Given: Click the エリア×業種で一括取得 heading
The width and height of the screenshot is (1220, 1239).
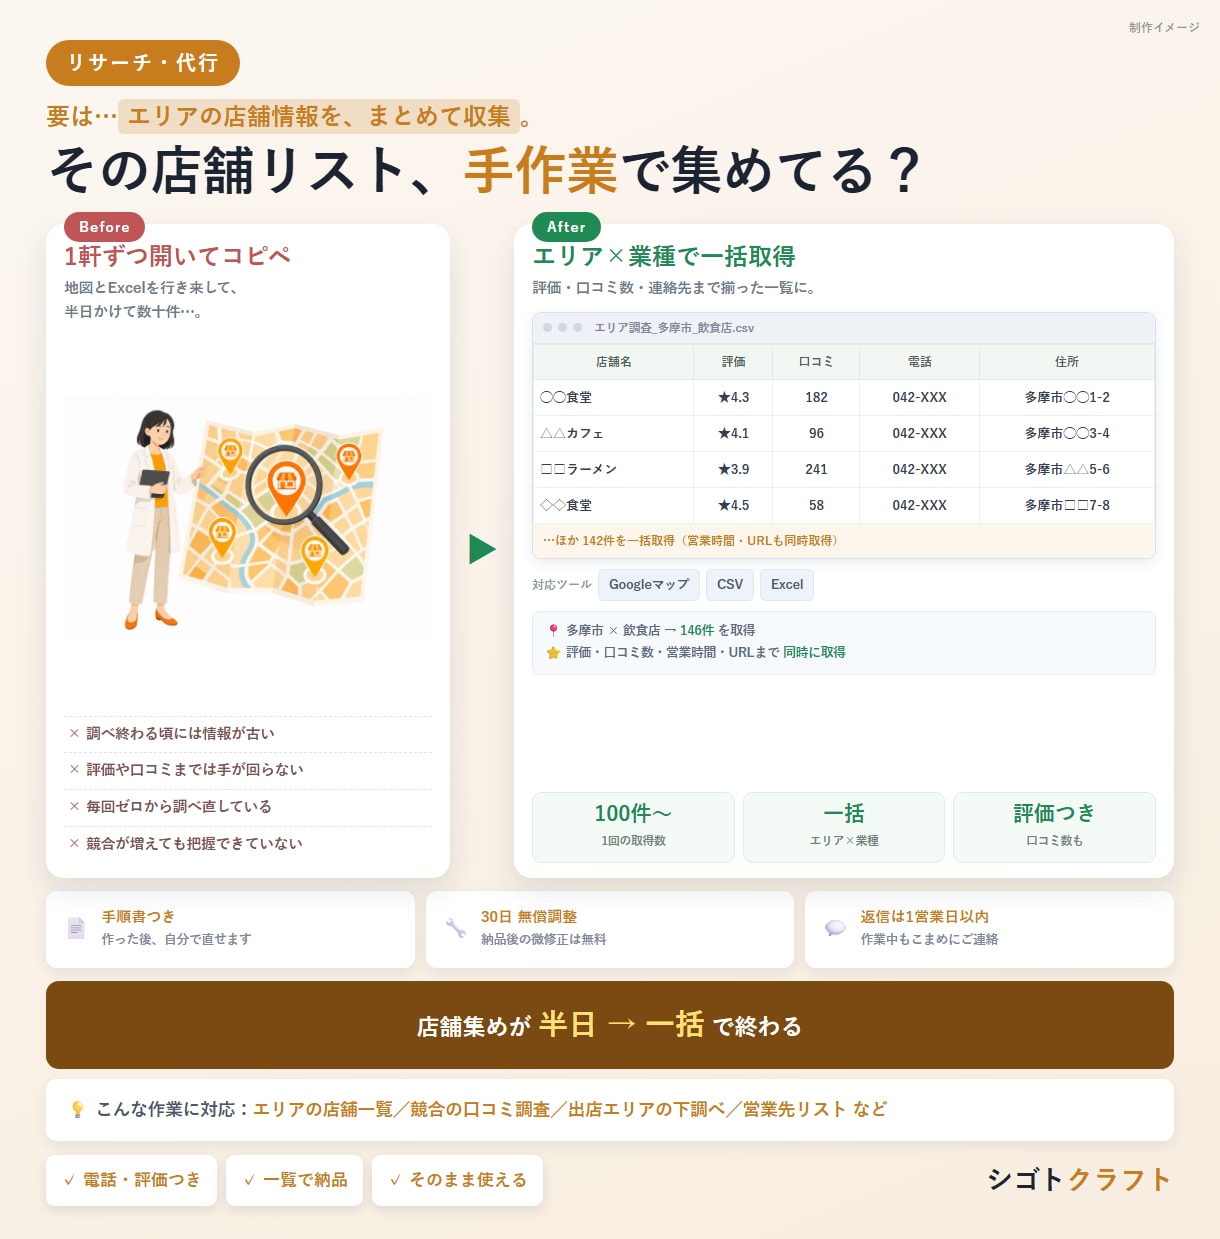Looking at the screenshot, I should (664, 257).
